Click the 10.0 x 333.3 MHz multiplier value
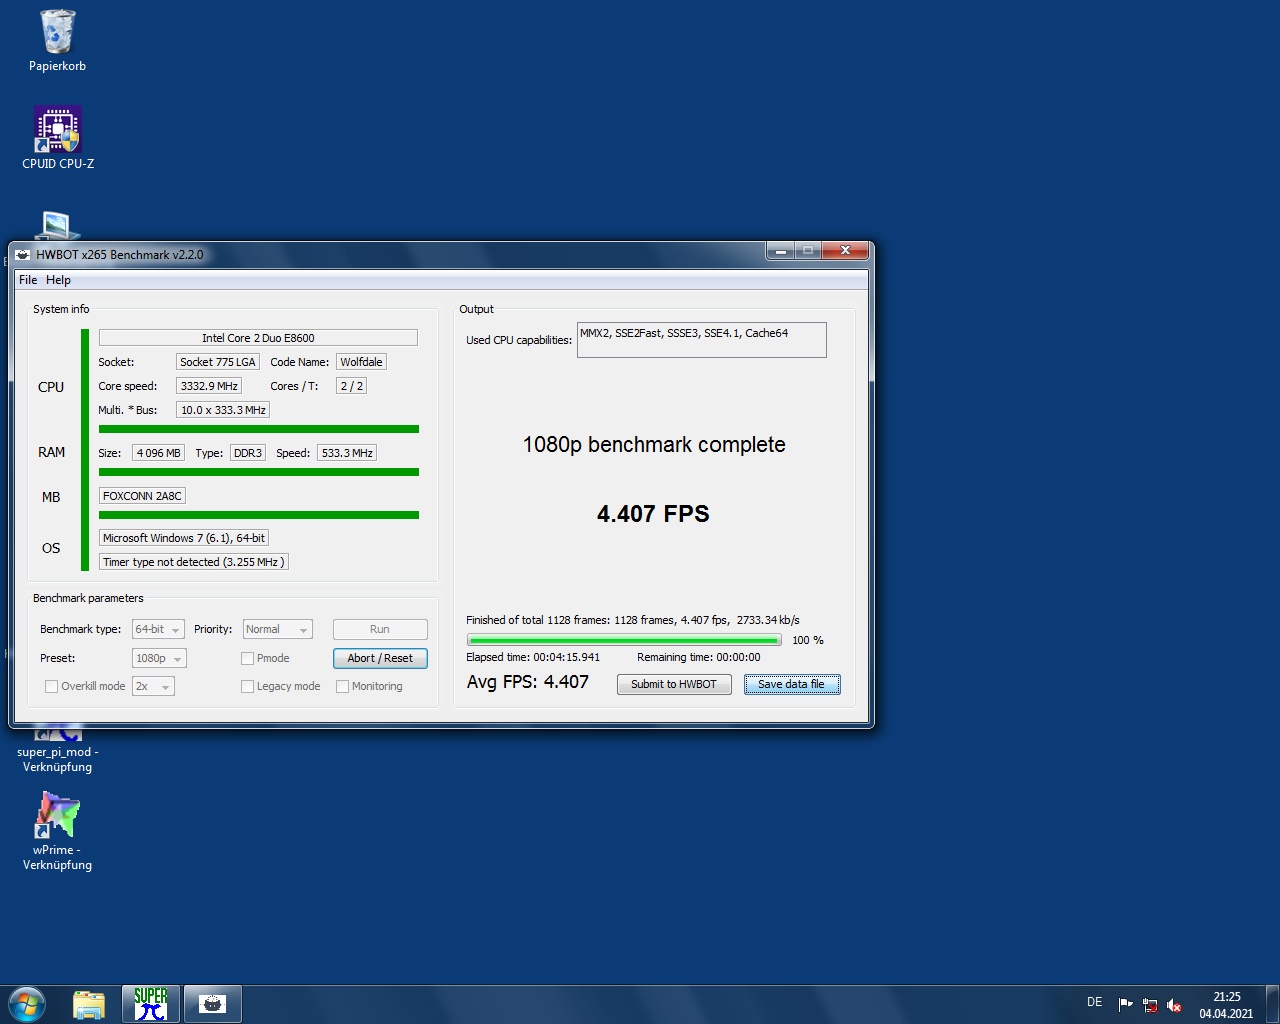Image resolution: width=1280 pixels, height=1024 pixels. pos(223,410)
